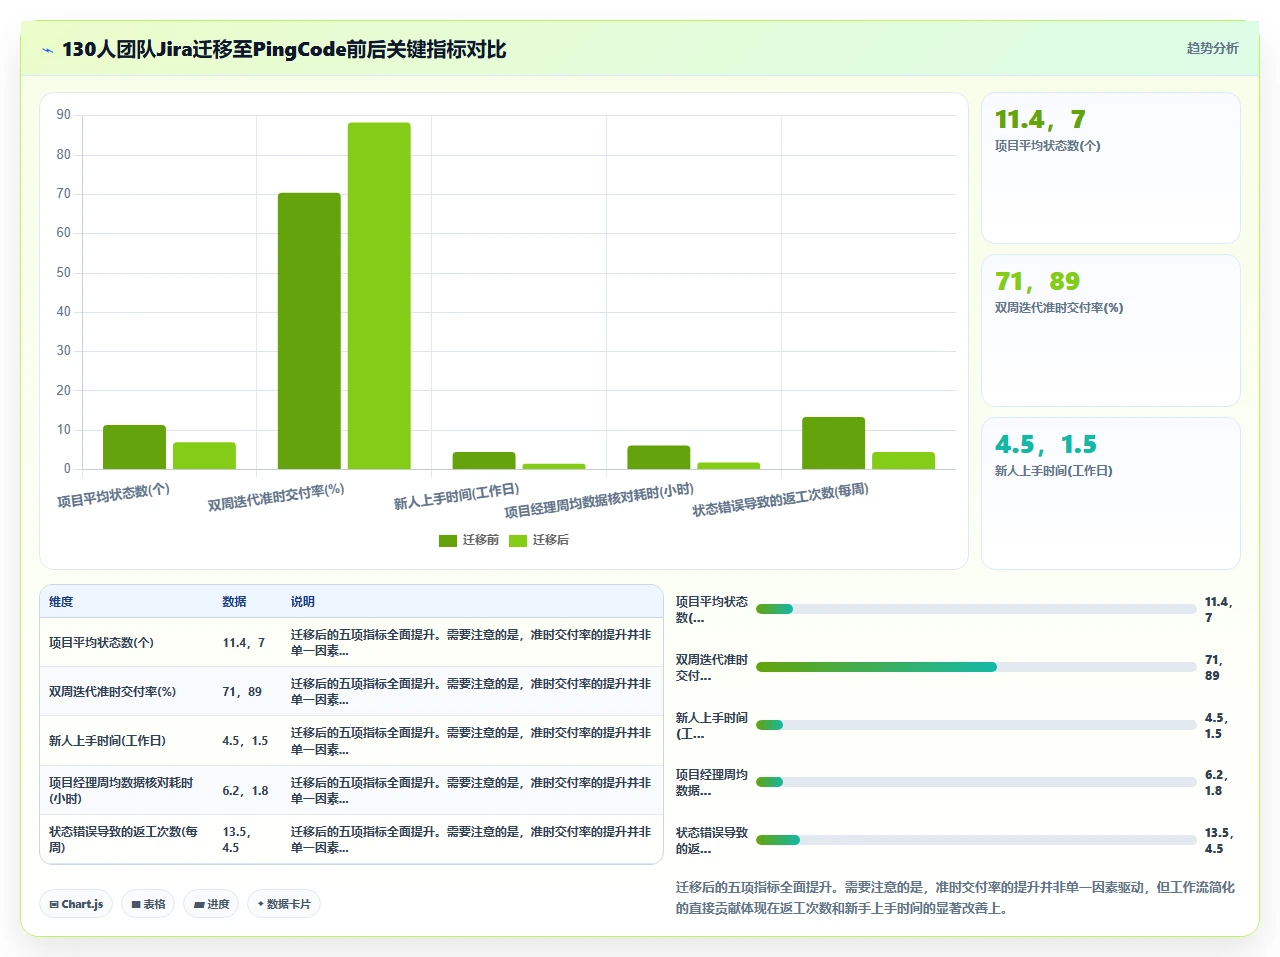
Task: Click the 迁移前 bar for 状态错误导致的返工次数
Action: pos(833,443)
